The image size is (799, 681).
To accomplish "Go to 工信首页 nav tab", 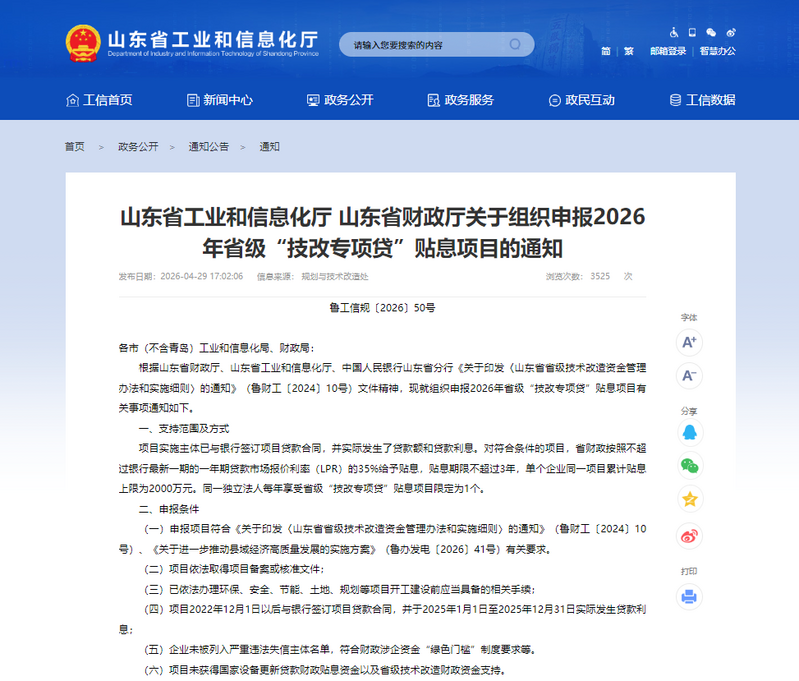I will click(x=99, y=100).
